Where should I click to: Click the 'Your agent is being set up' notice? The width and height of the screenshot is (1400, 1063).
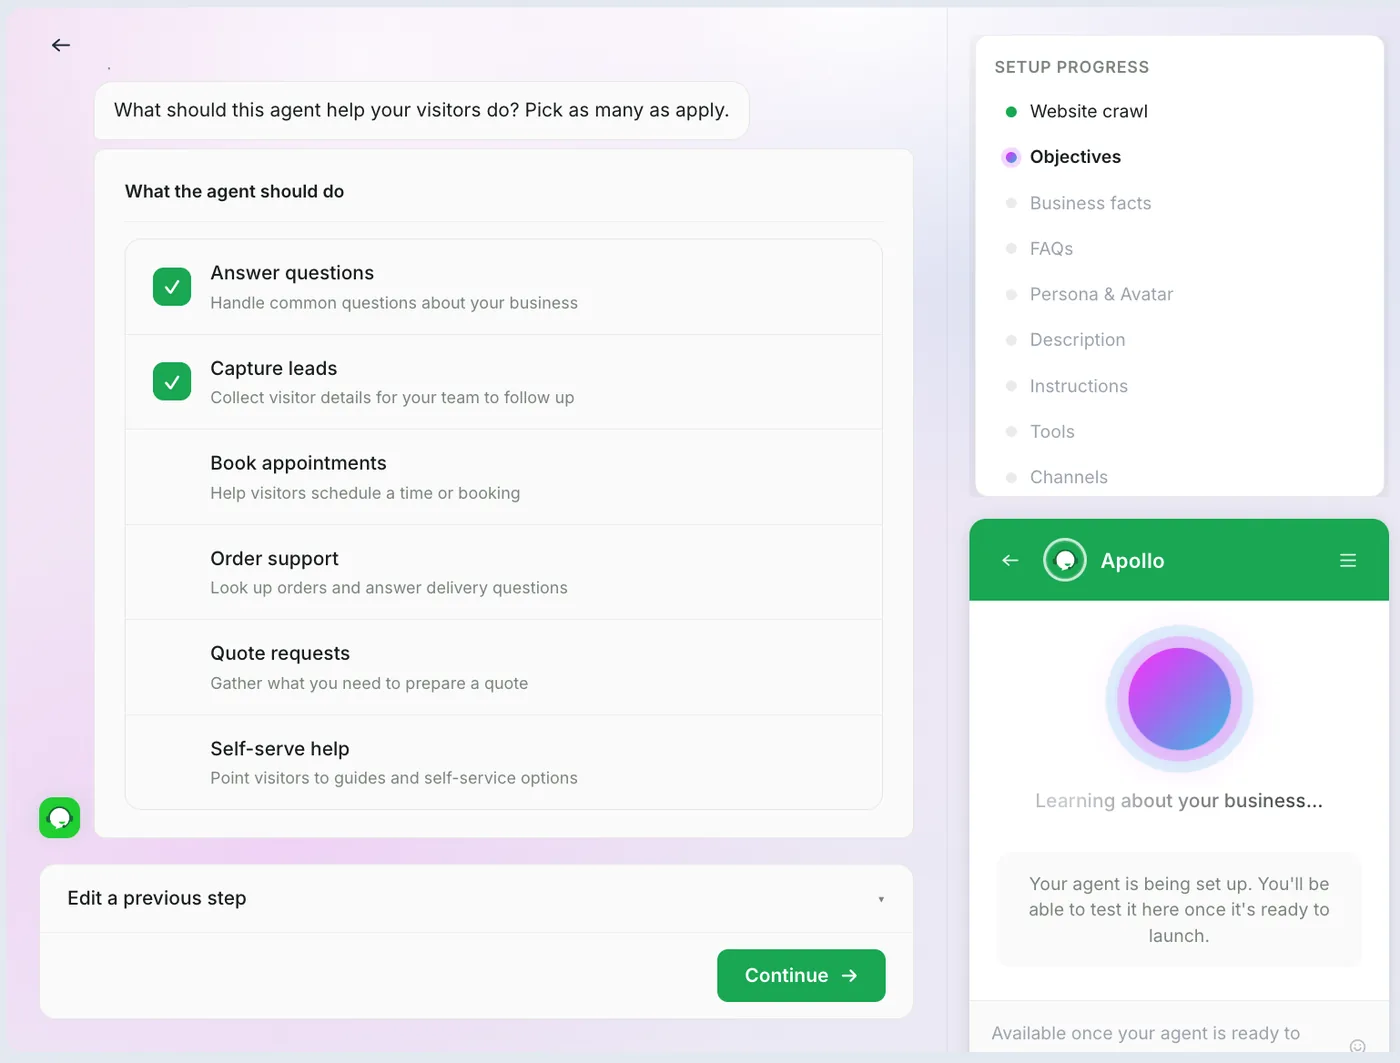point(1179,910)
